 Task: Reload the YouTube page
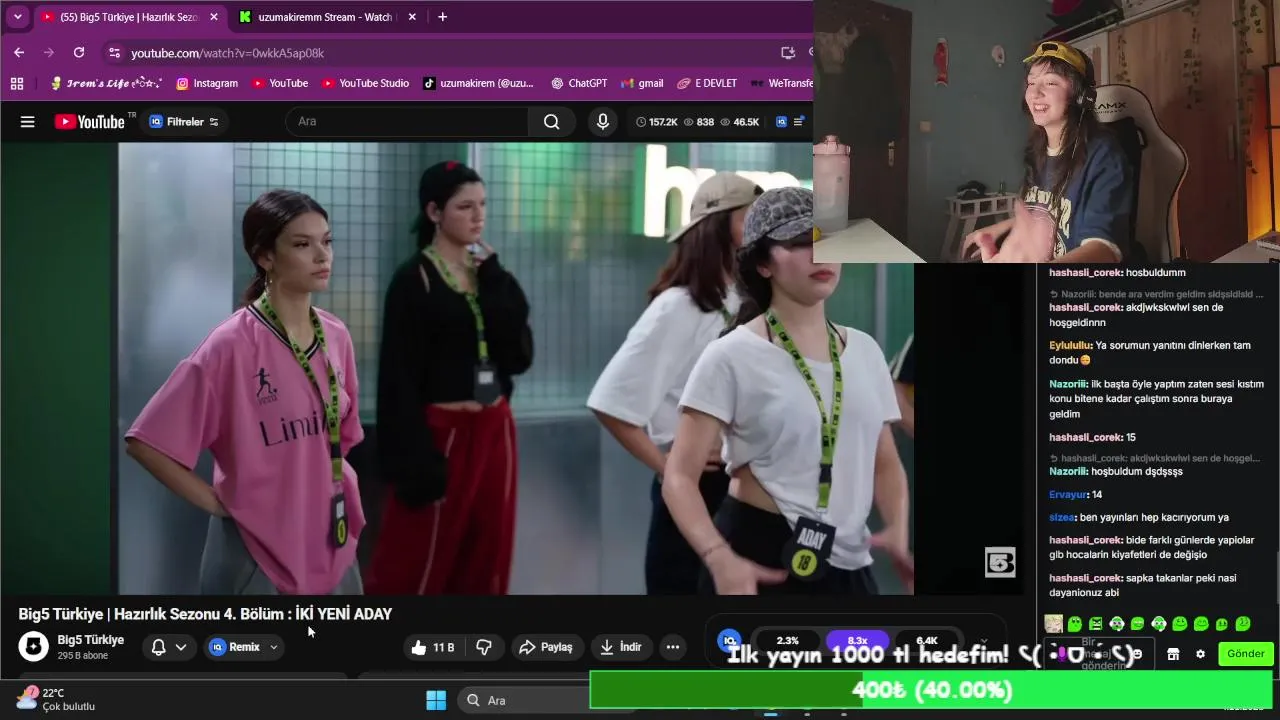79,53
